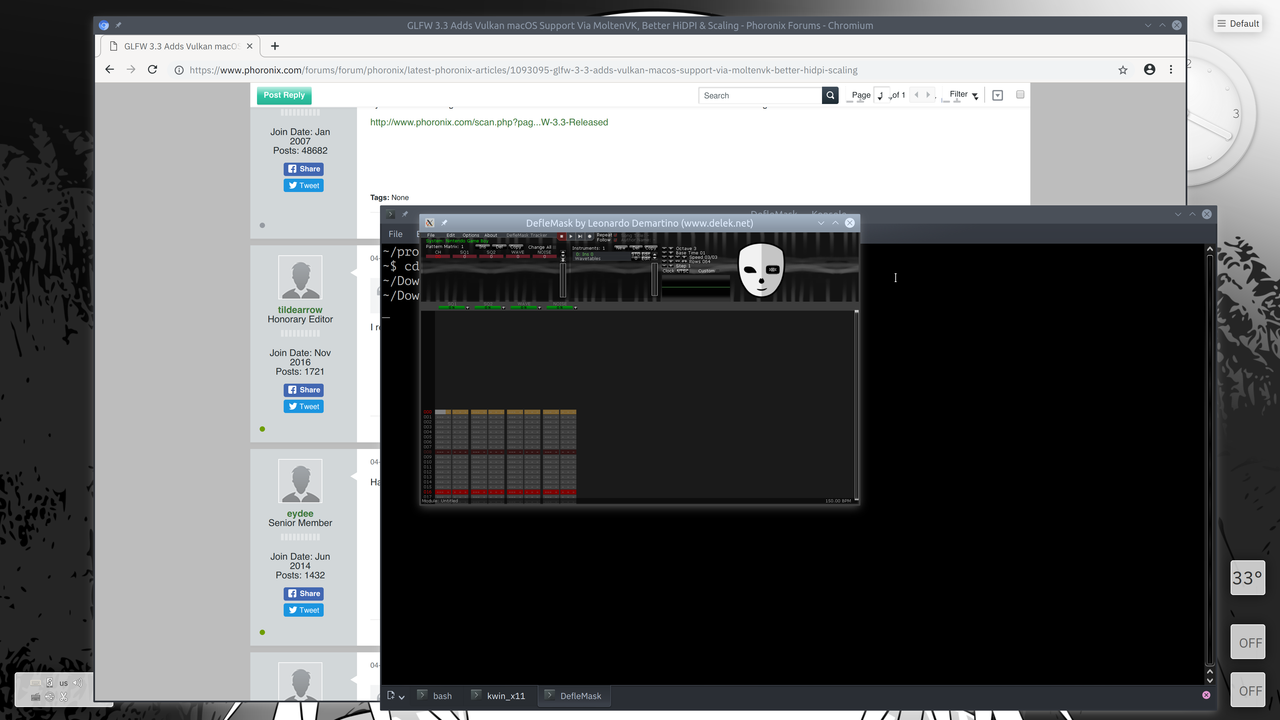Open the Default desktop menu button
This screenshot has height=720, width=1280.
[1238, 23]
